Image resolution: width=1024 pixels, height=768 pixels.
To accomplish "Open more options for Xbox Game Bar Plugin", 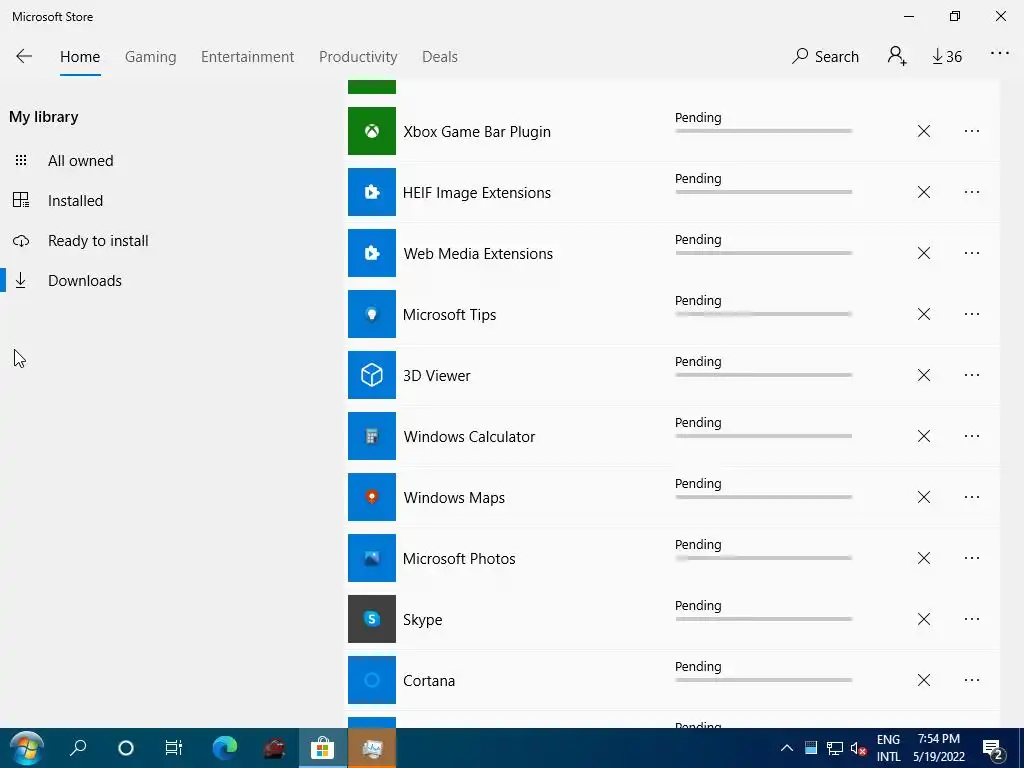I will pyautogui.click(x=972, y=131).
